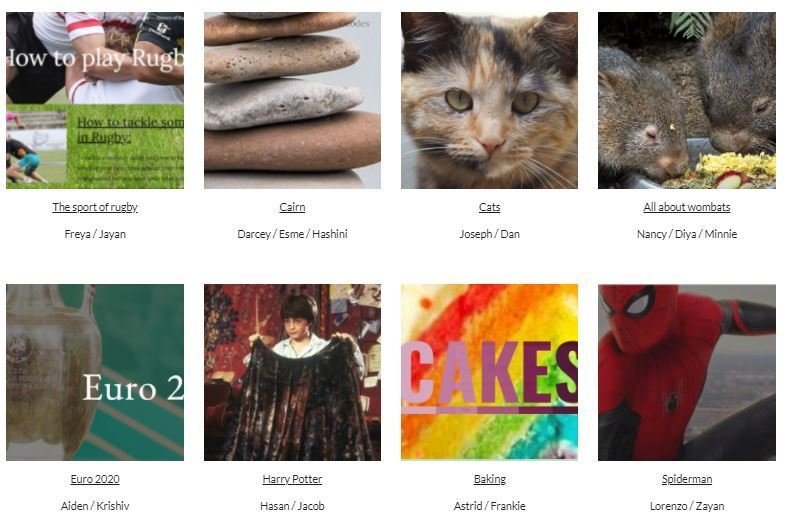Visit the Cats link

(x=490, y=207)
